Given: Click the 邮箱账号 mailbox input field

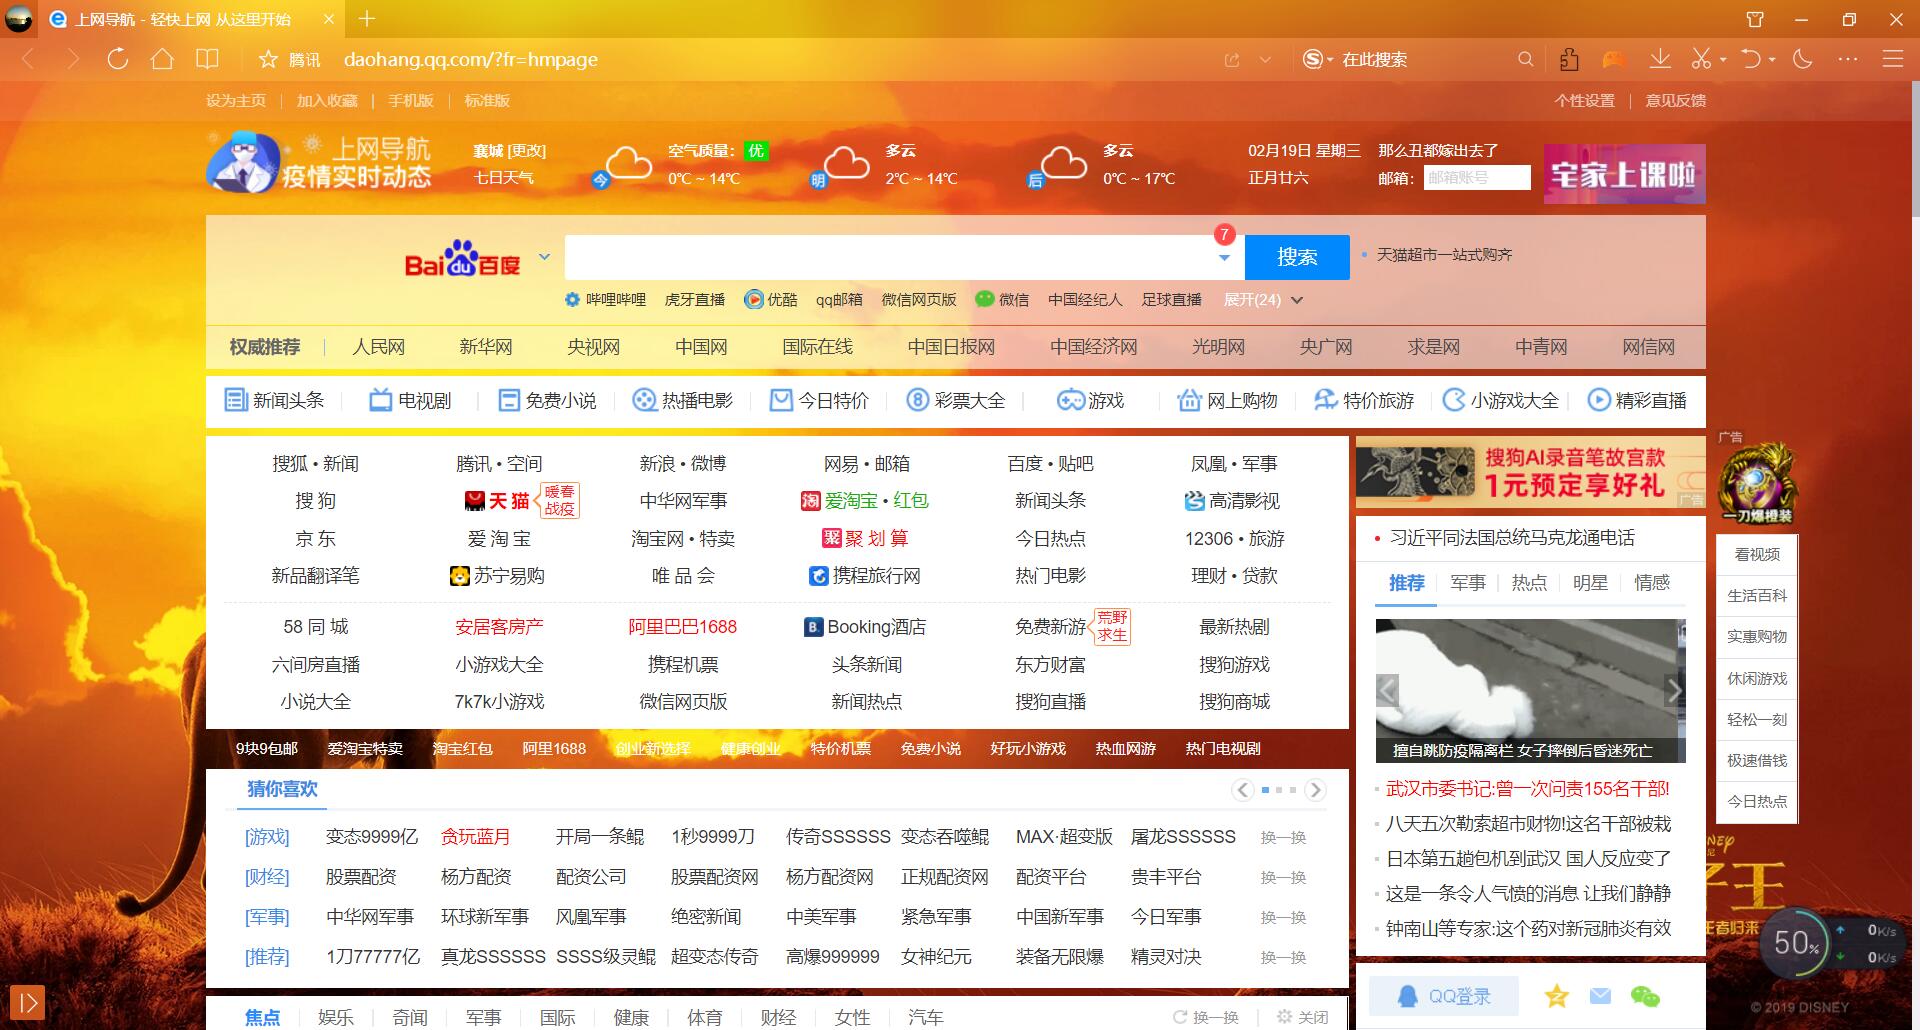Looking at the screenshot, I should [x=1477, y=177].
